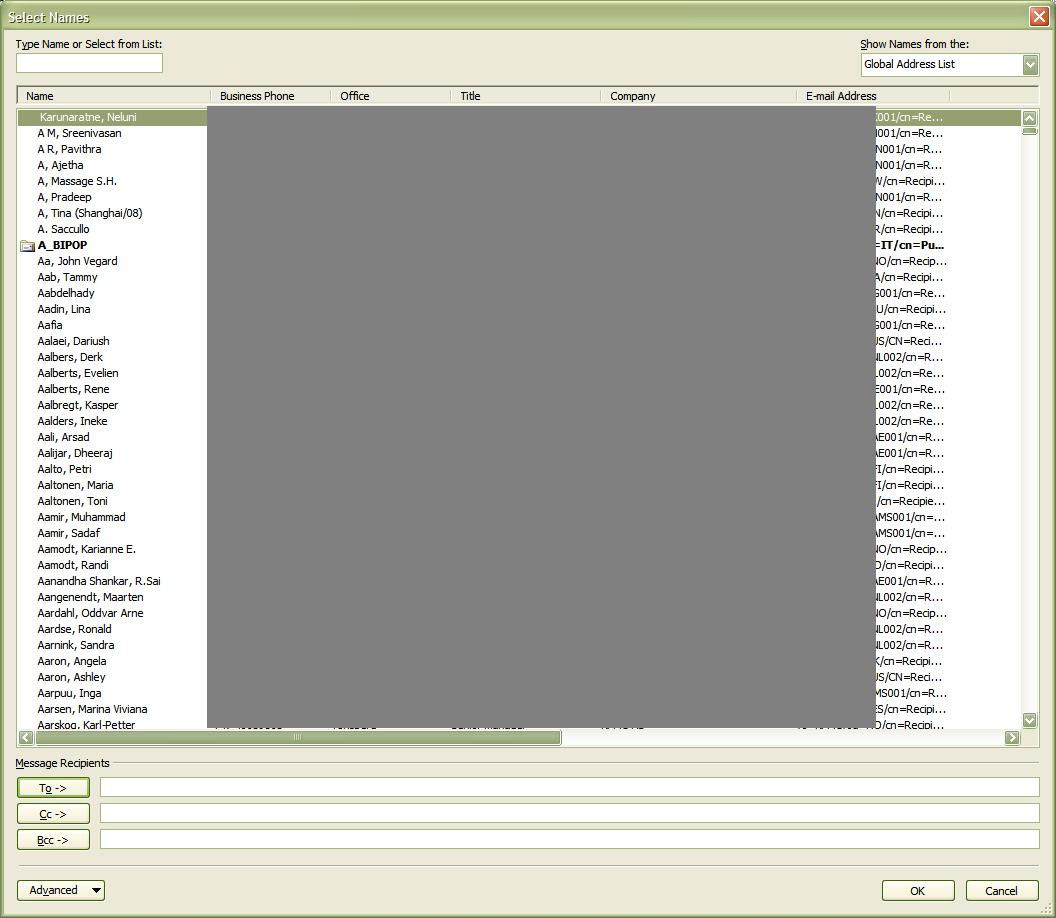Viewport: 1056px width, 918px height.
Task: Click the A_BIPOP folder icon
Action: (27, 246)
